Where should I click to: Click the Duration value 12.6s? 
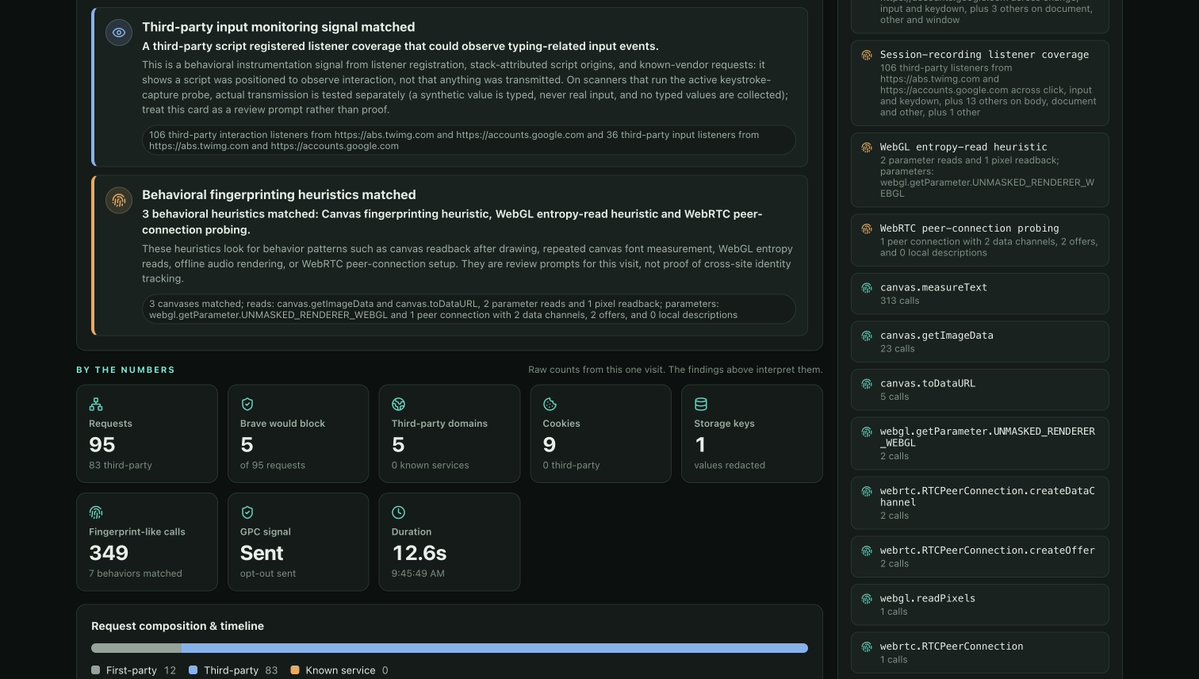click(x=419, y=553)
